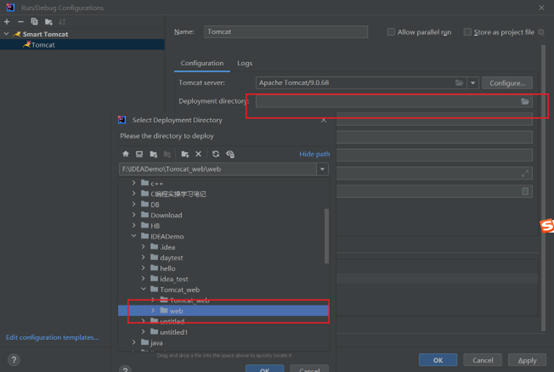
Task: Copy the selected run configuration
Action: (x=34, y=22)
